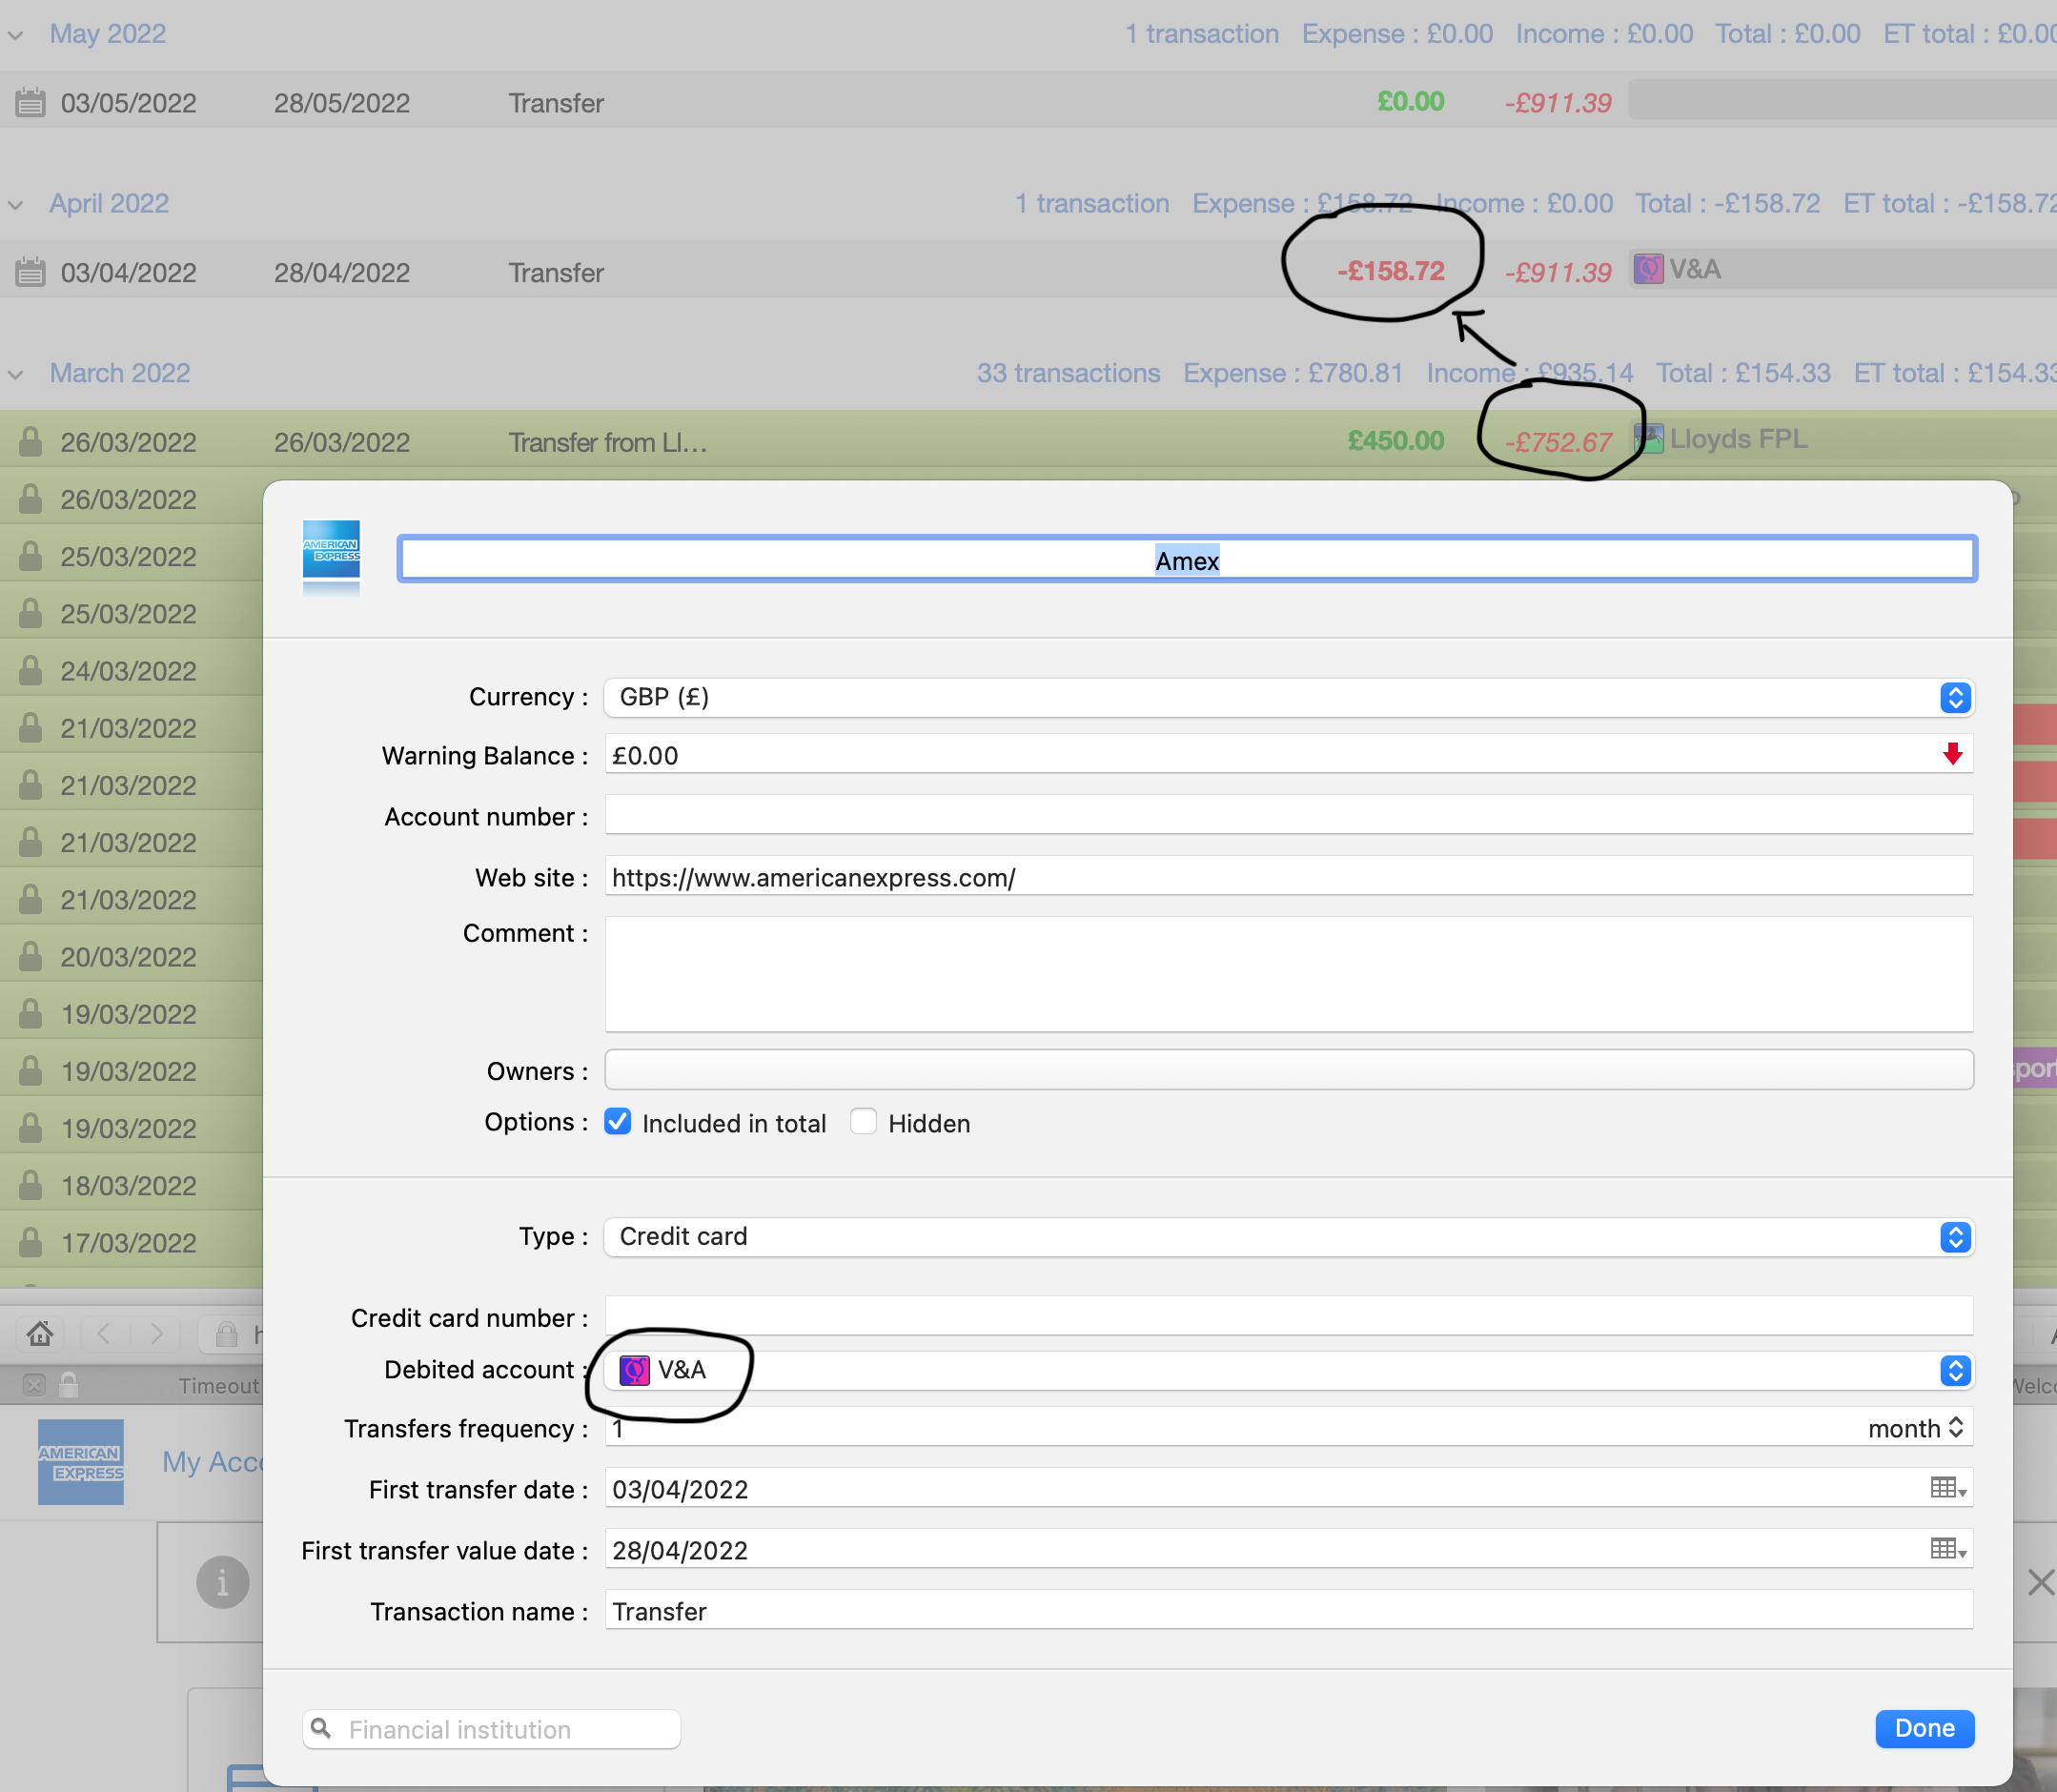Viewport: 2057px width, 1792px height.
Task: Close the Timeout tab with the X icon
Action: (x=34, y=1385)
